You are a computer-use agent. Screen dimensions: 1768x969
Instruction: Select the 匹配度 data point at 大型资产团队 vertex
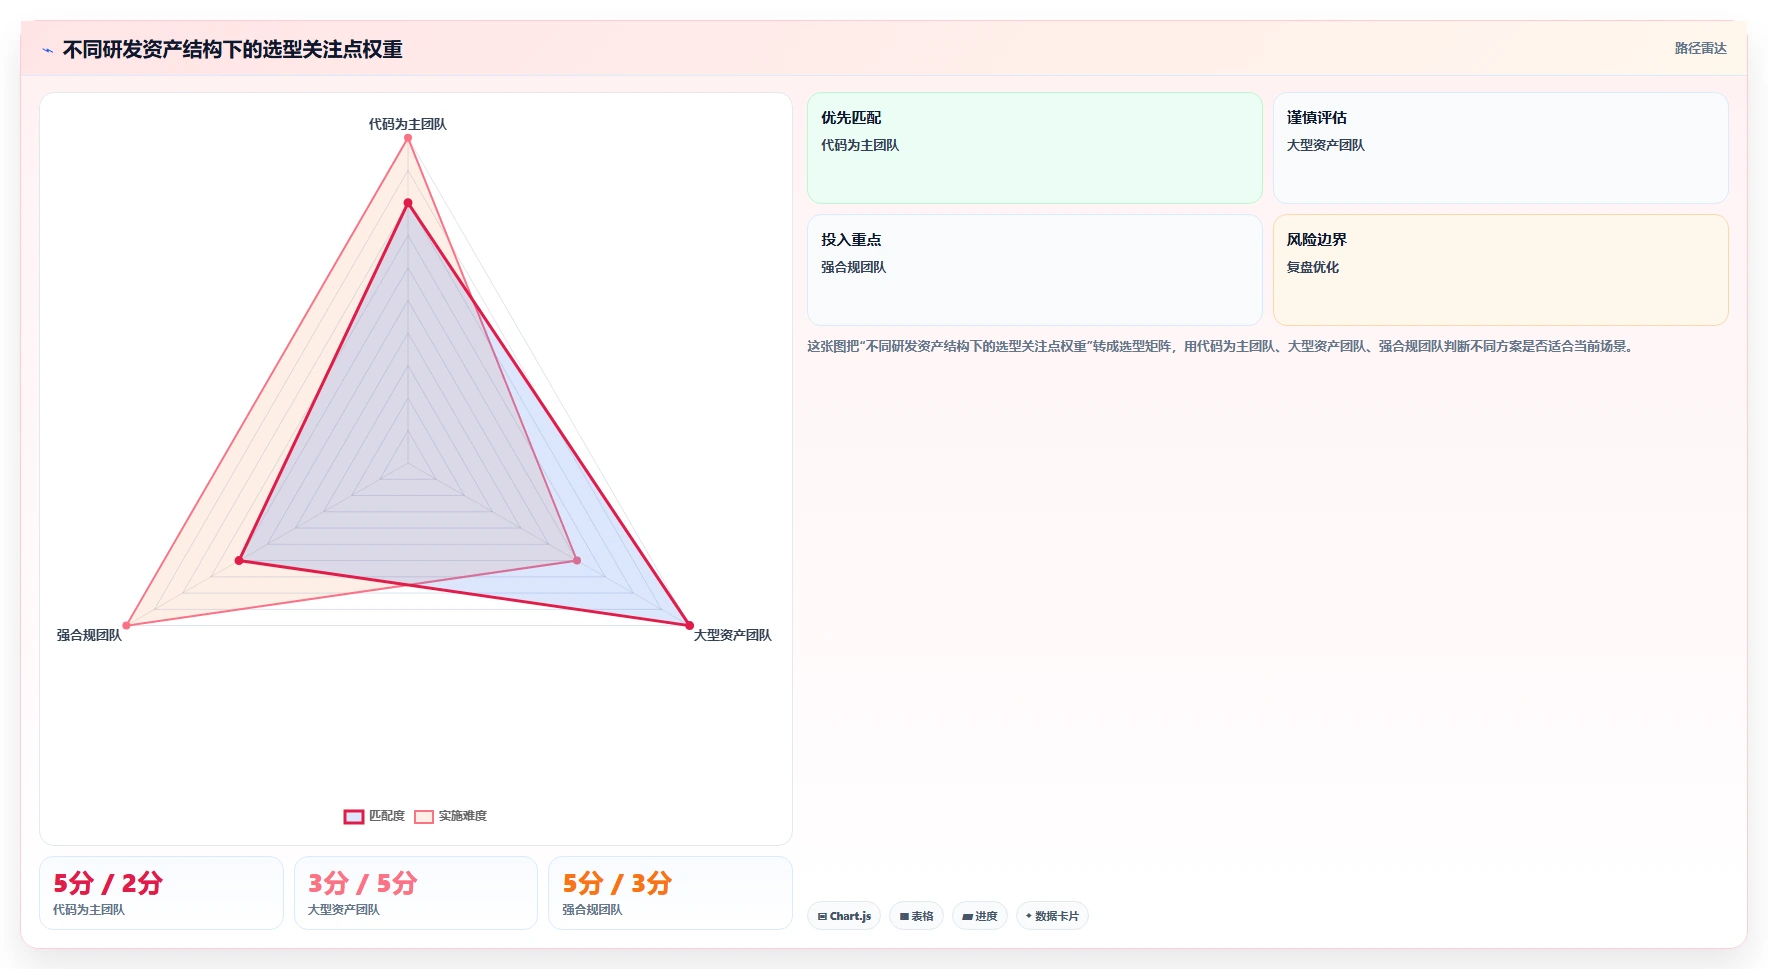pos(689,626)
